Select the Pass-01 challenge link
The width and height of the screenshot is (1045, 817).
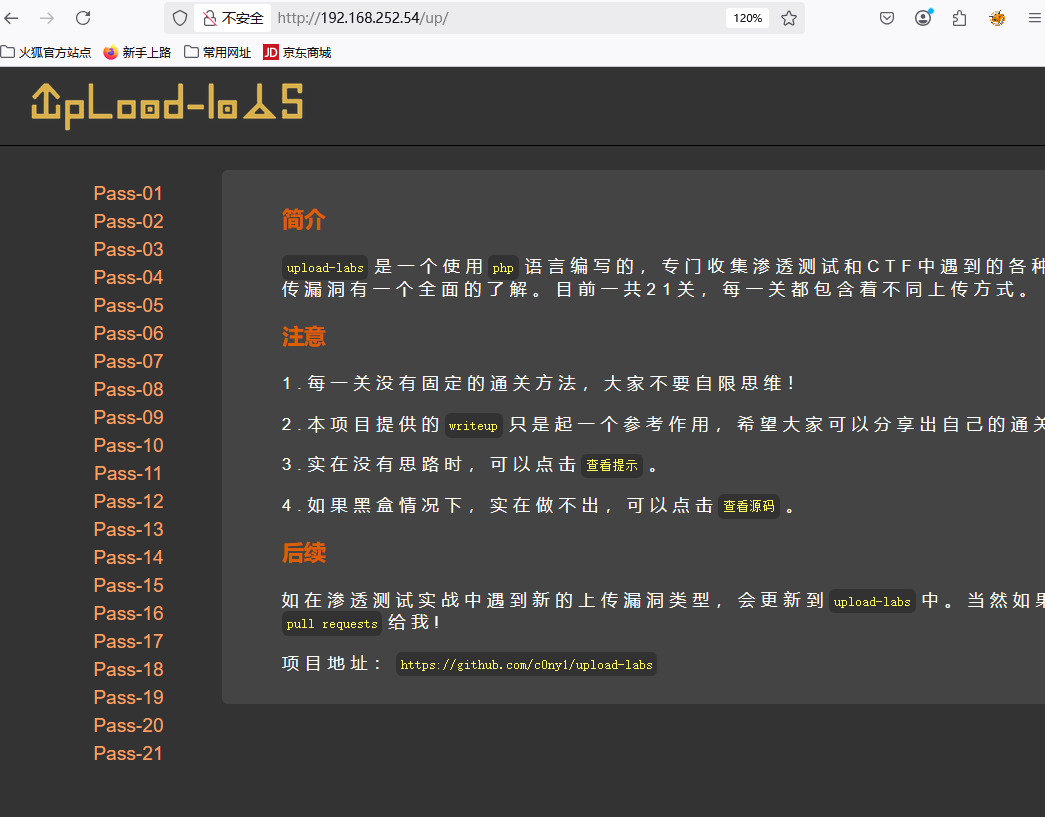[x=128, y=192]
